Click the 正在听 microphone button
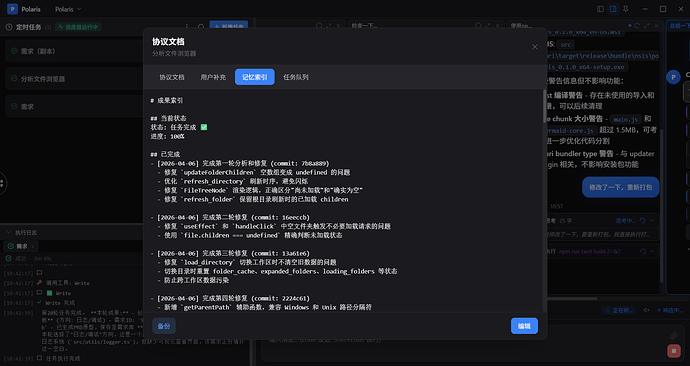690x366 pixels. 619,310
